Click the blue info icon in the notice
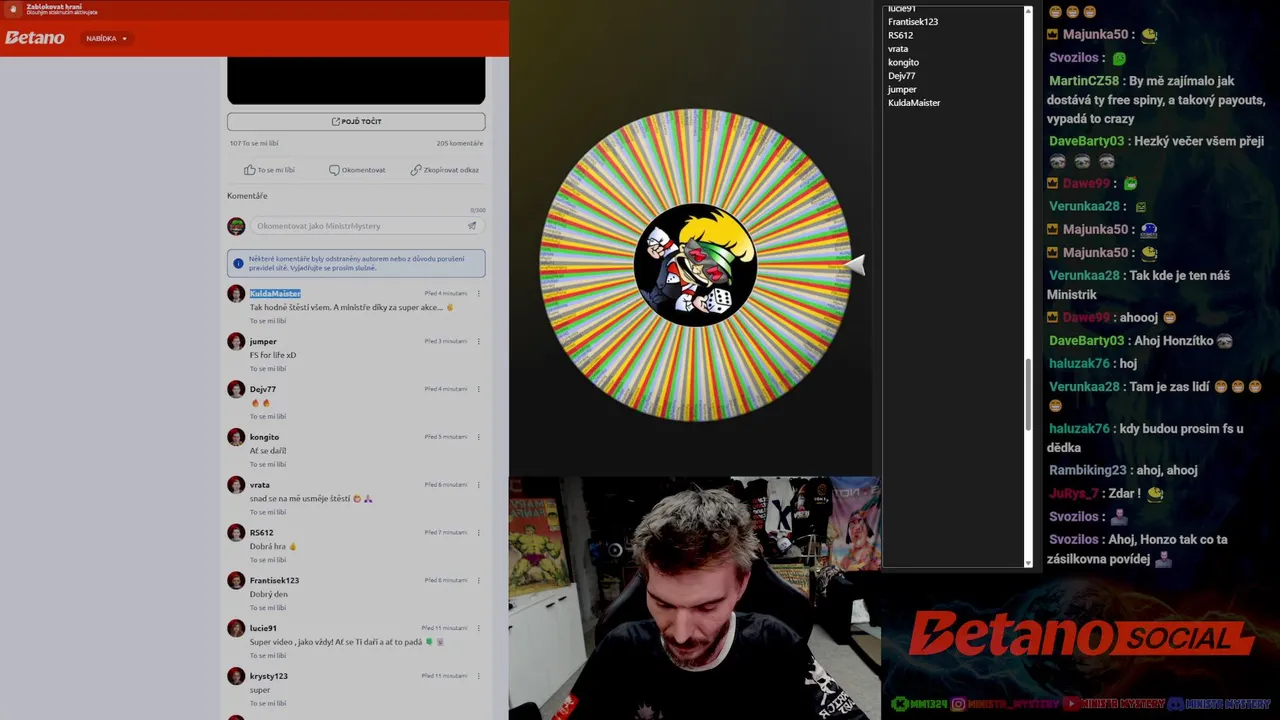The height and width of the screenshot is (720, 1280). coord(238,264)
